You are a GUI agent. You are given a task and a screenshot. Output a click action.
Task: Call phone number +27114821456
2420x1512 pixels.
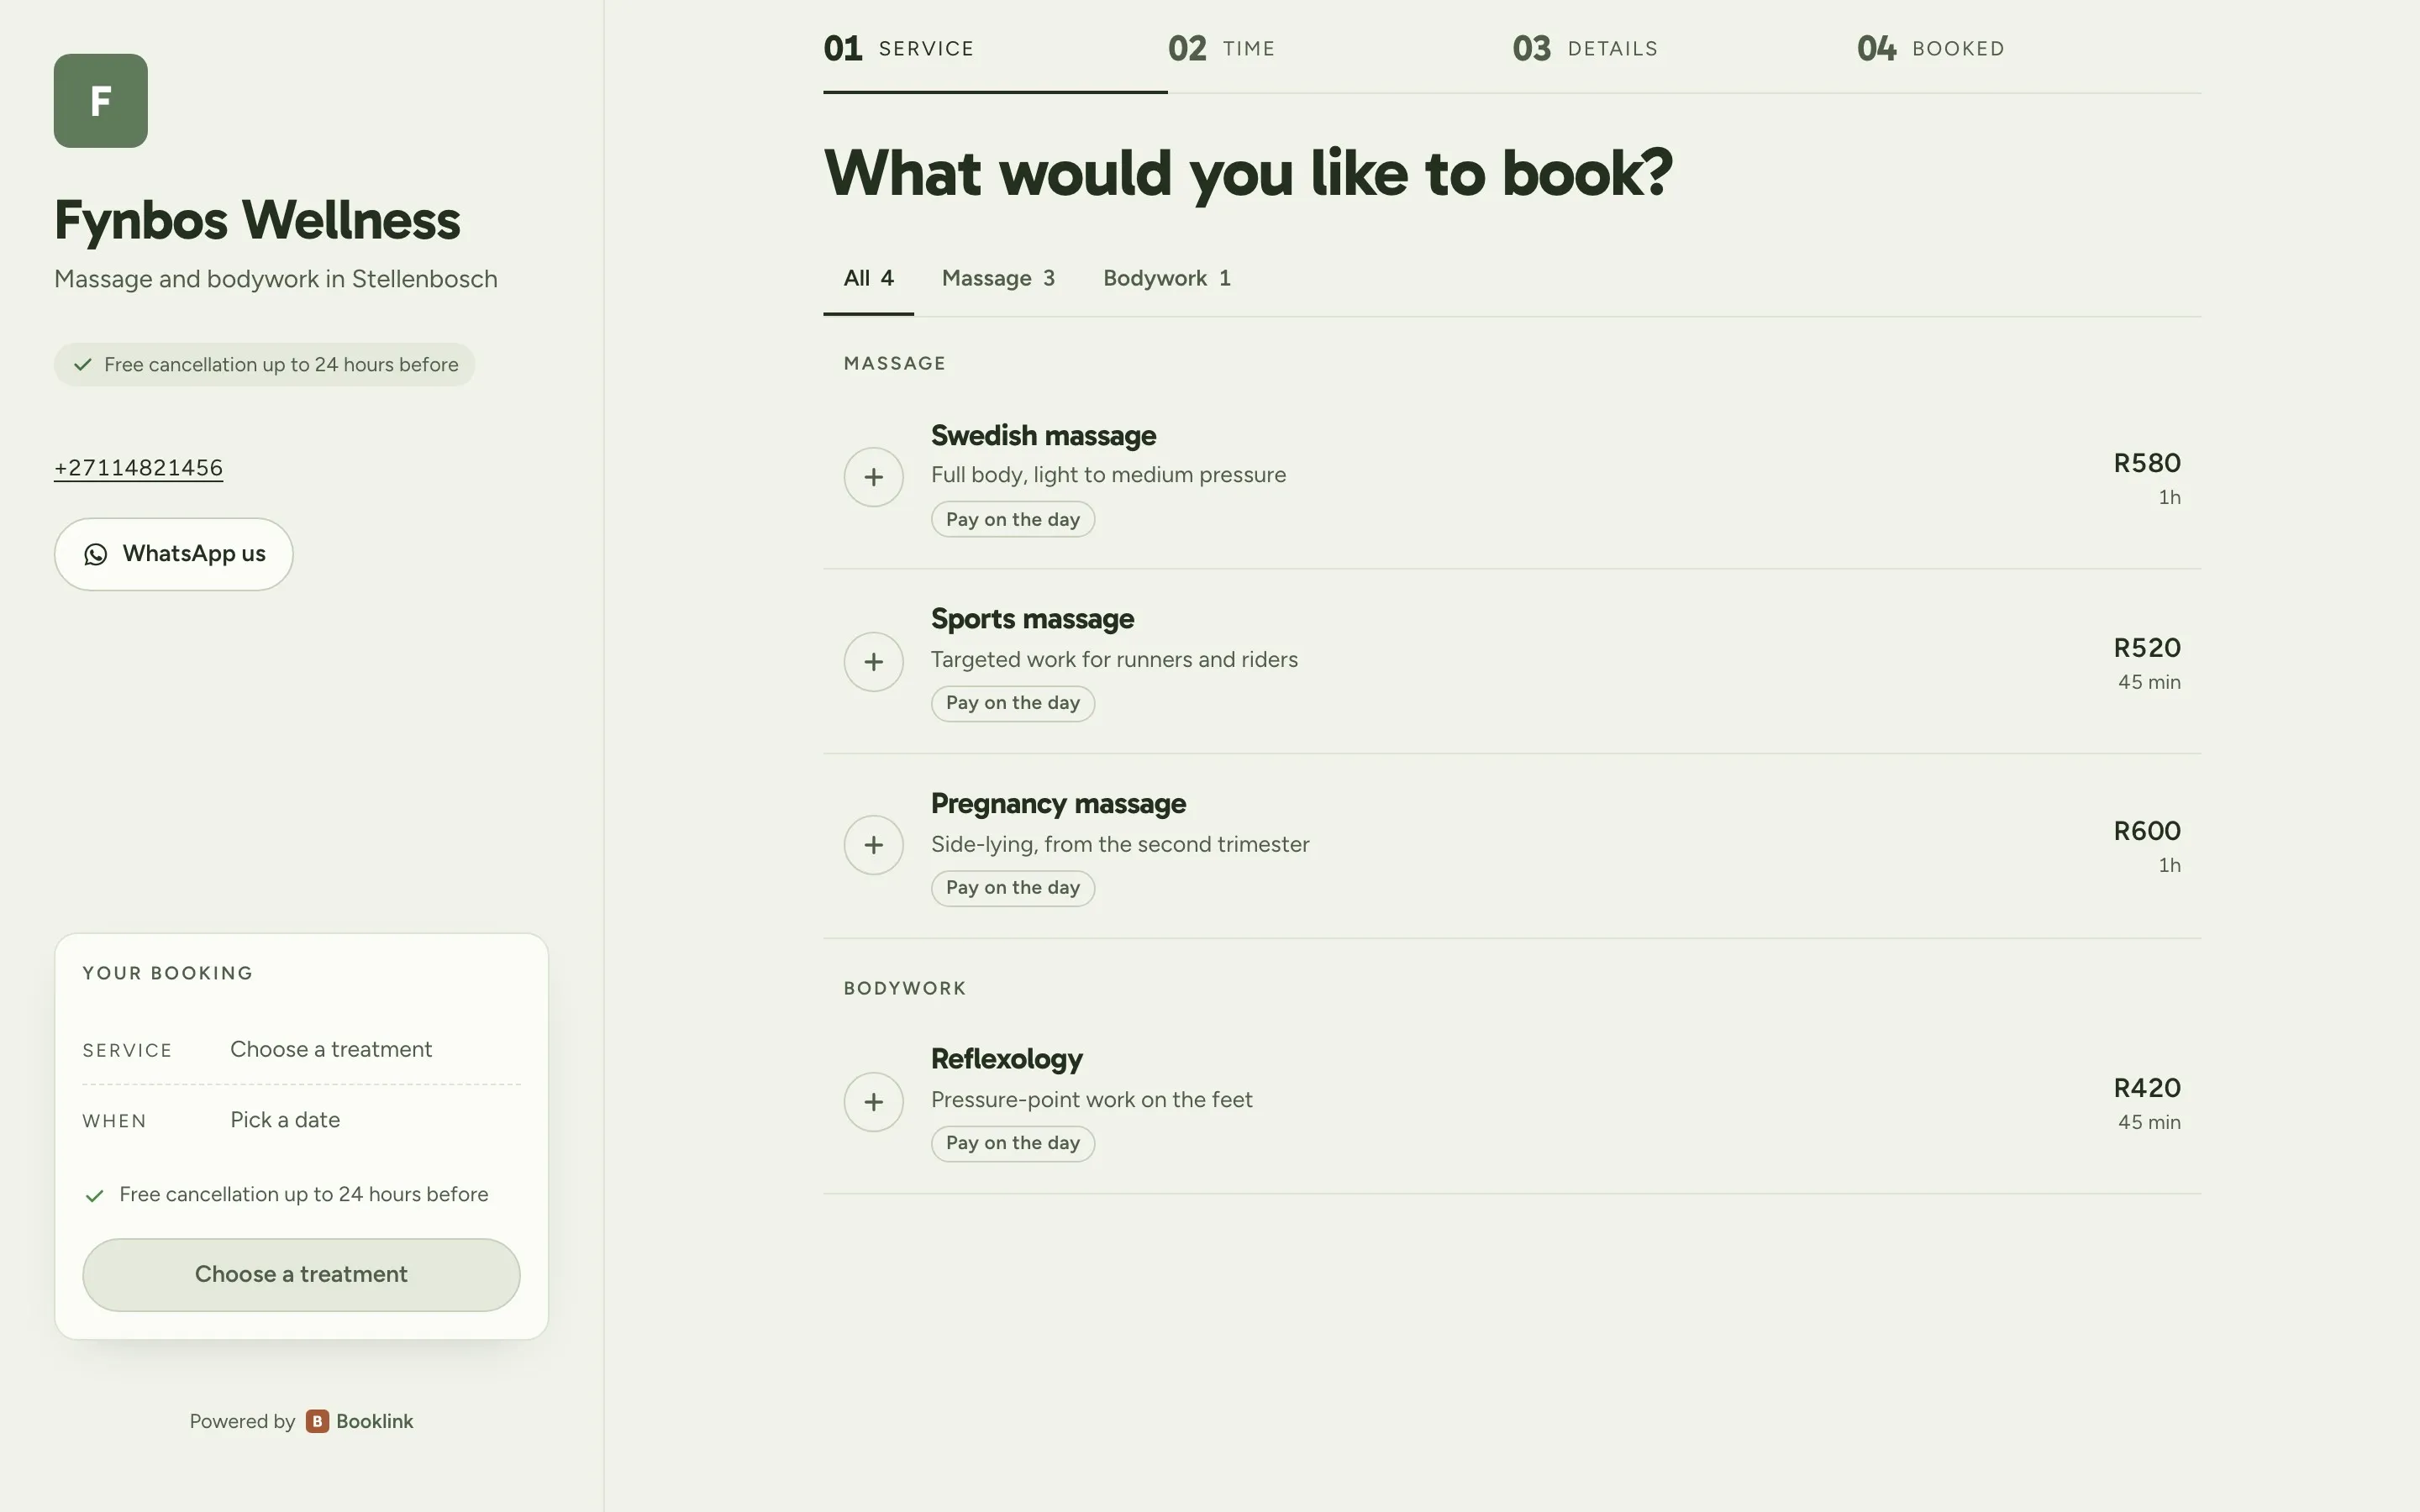pos(138,468)
